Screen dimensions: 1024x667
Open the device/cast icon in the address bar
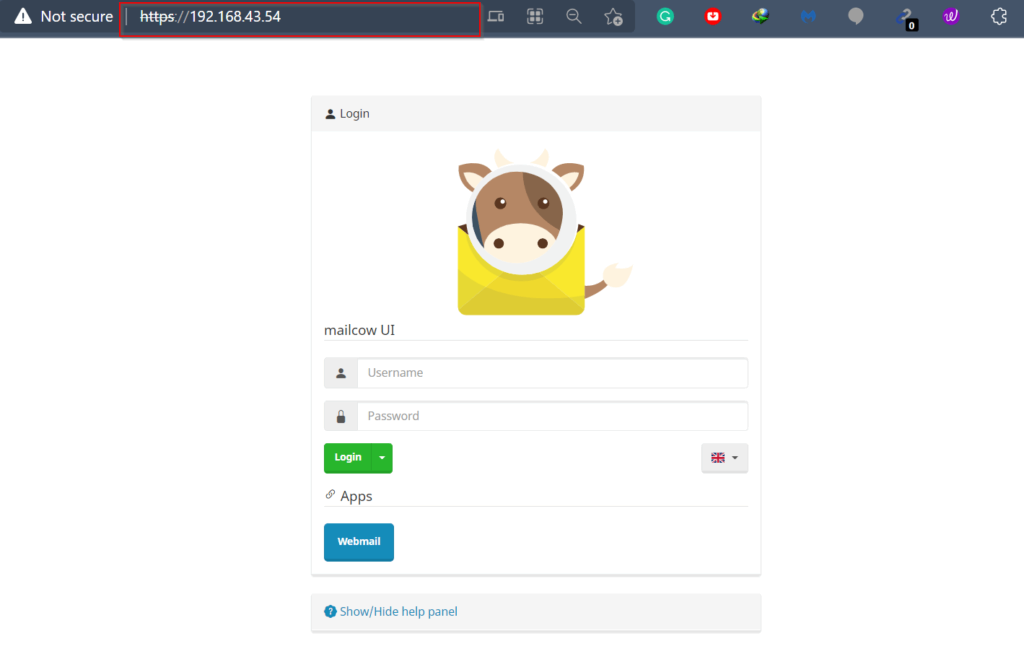[x=496, y=16]
